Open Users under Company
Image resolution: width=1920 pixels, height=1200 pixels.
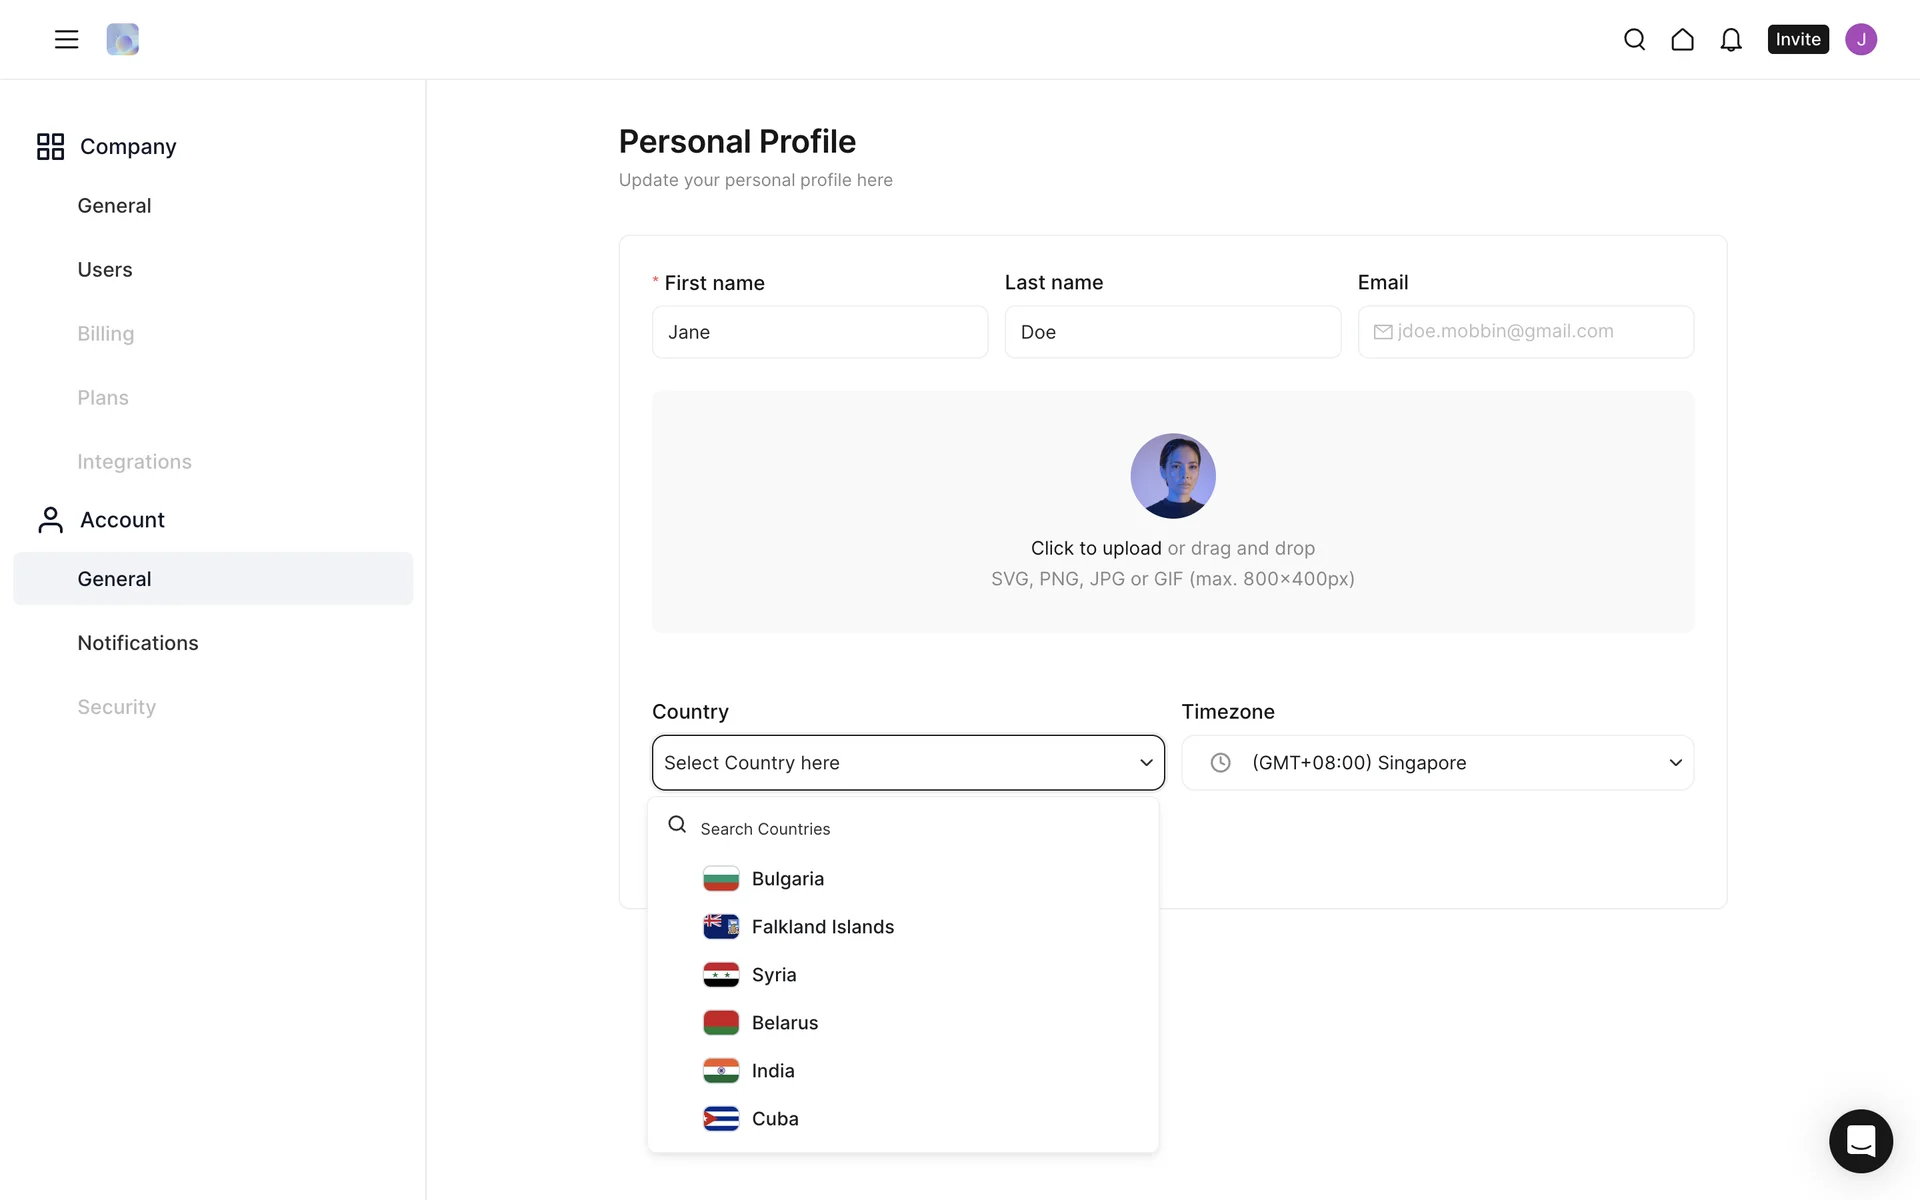click(105, 270)
